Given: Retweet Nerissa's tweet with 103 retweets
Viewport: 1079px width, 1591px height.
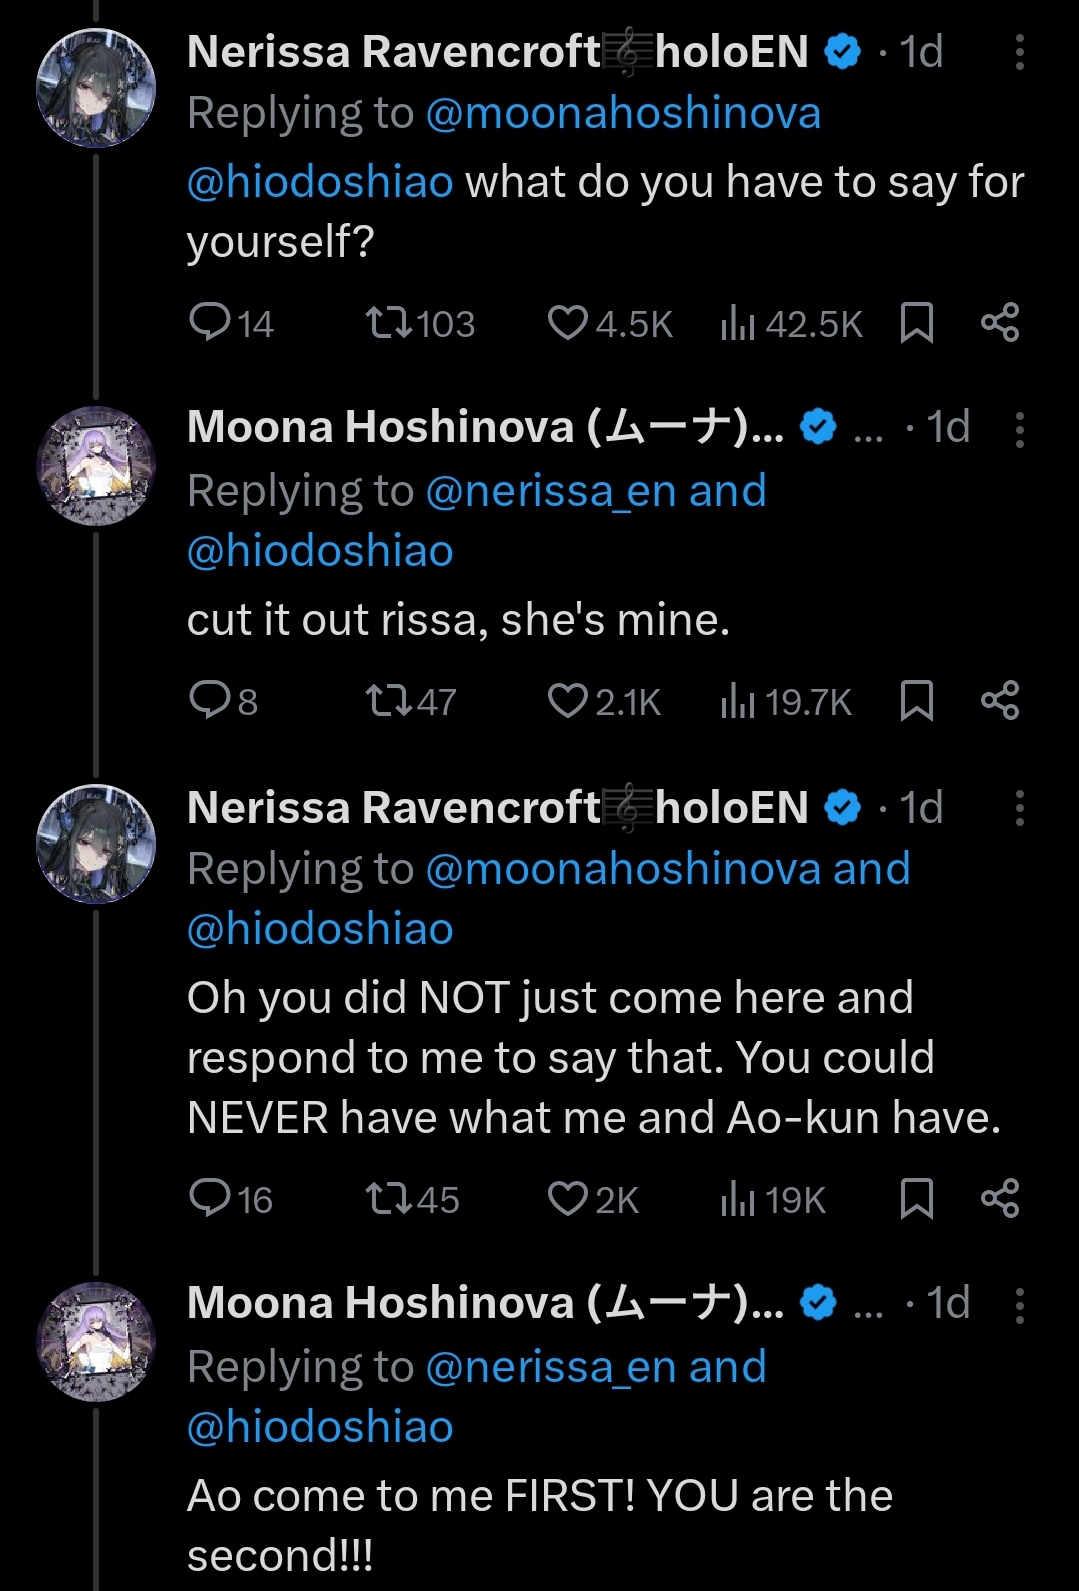Looking at the screenshot, I should [388, 323].
